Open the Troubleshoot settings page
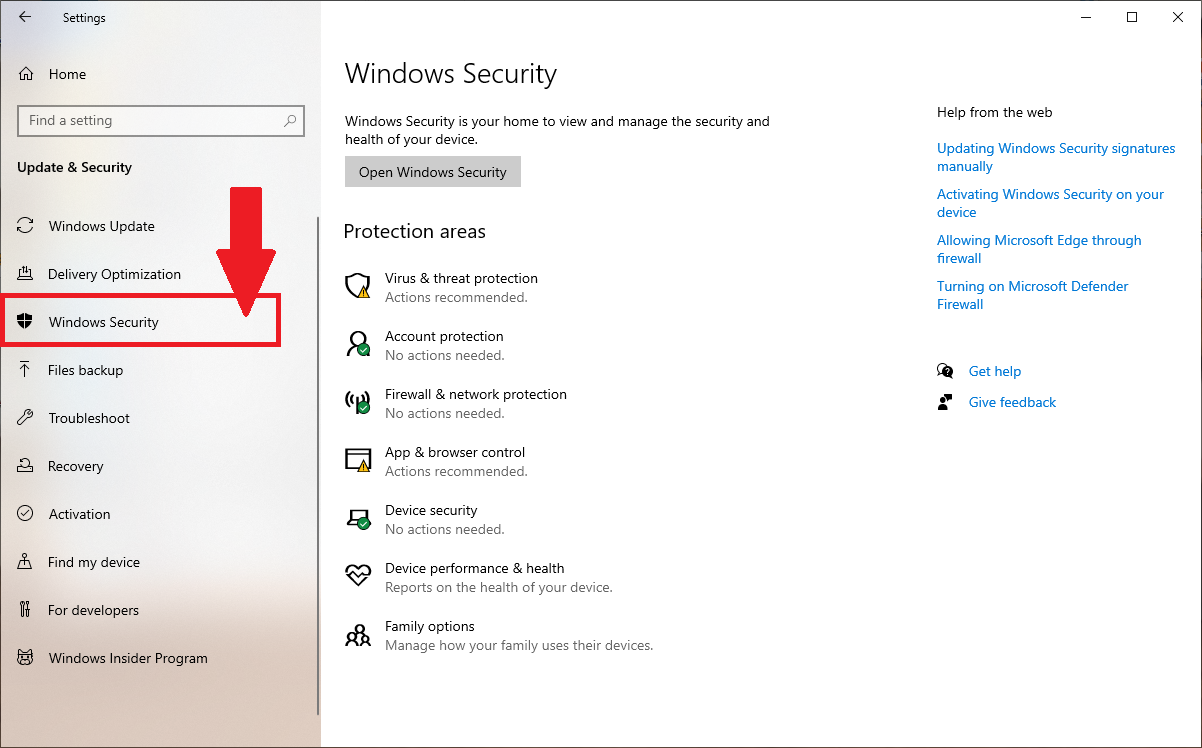 pyautogui.click(x=89, y=418)
